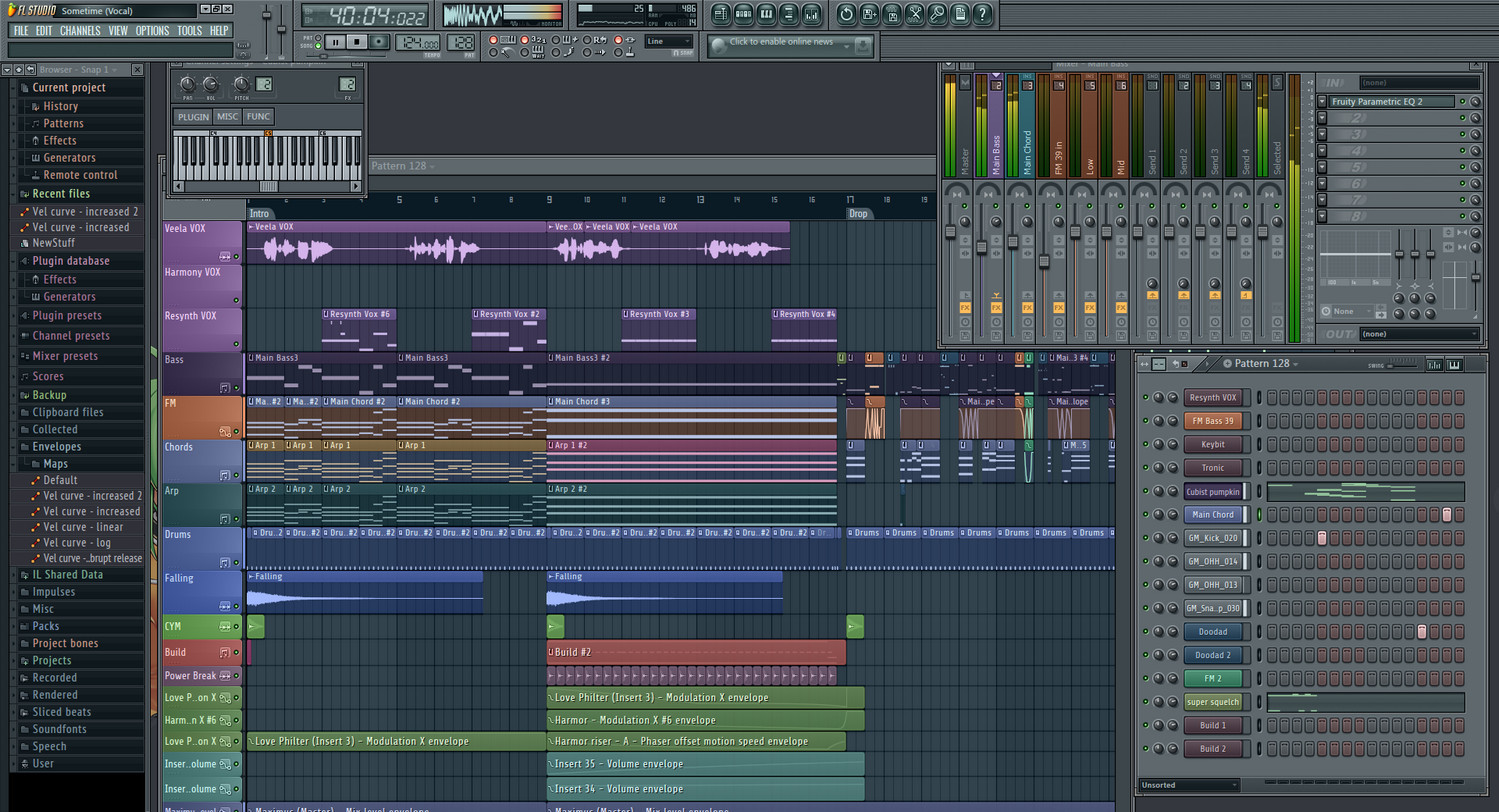This screenshot has height=812, width=1499.
Task: Expand the Plugin presets browser folder
Action: tap(66, 316)
